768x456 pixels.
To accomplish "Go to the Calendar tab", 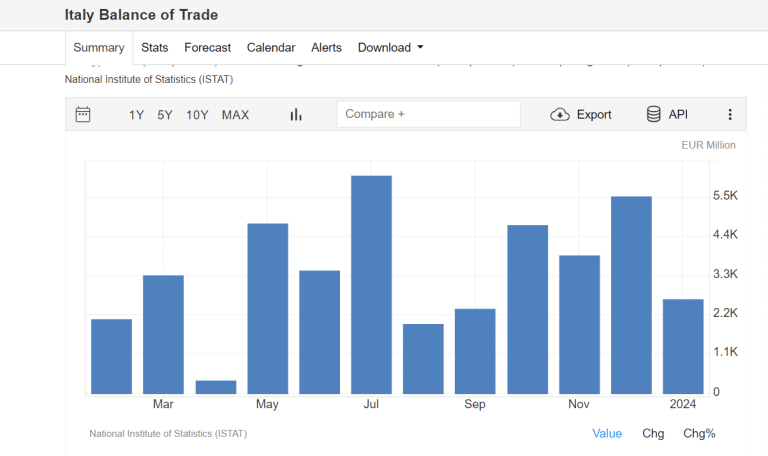I will [x=271, y=48].
